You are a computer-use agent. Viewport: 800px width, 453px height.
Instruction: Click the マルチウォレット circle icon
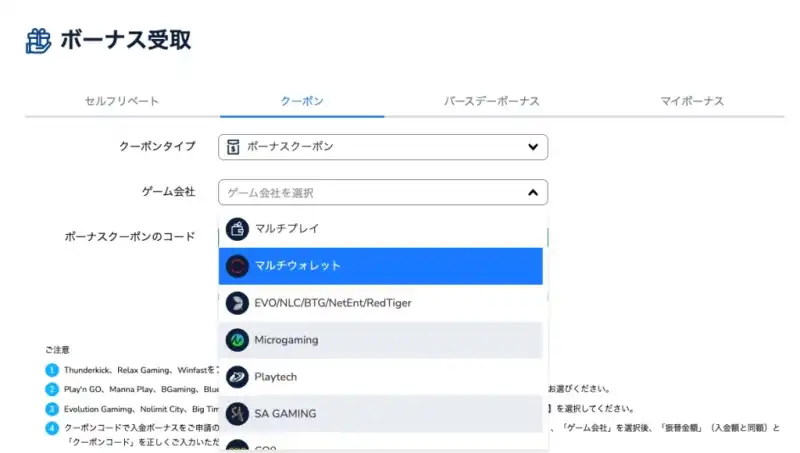(x=237, y=266)
